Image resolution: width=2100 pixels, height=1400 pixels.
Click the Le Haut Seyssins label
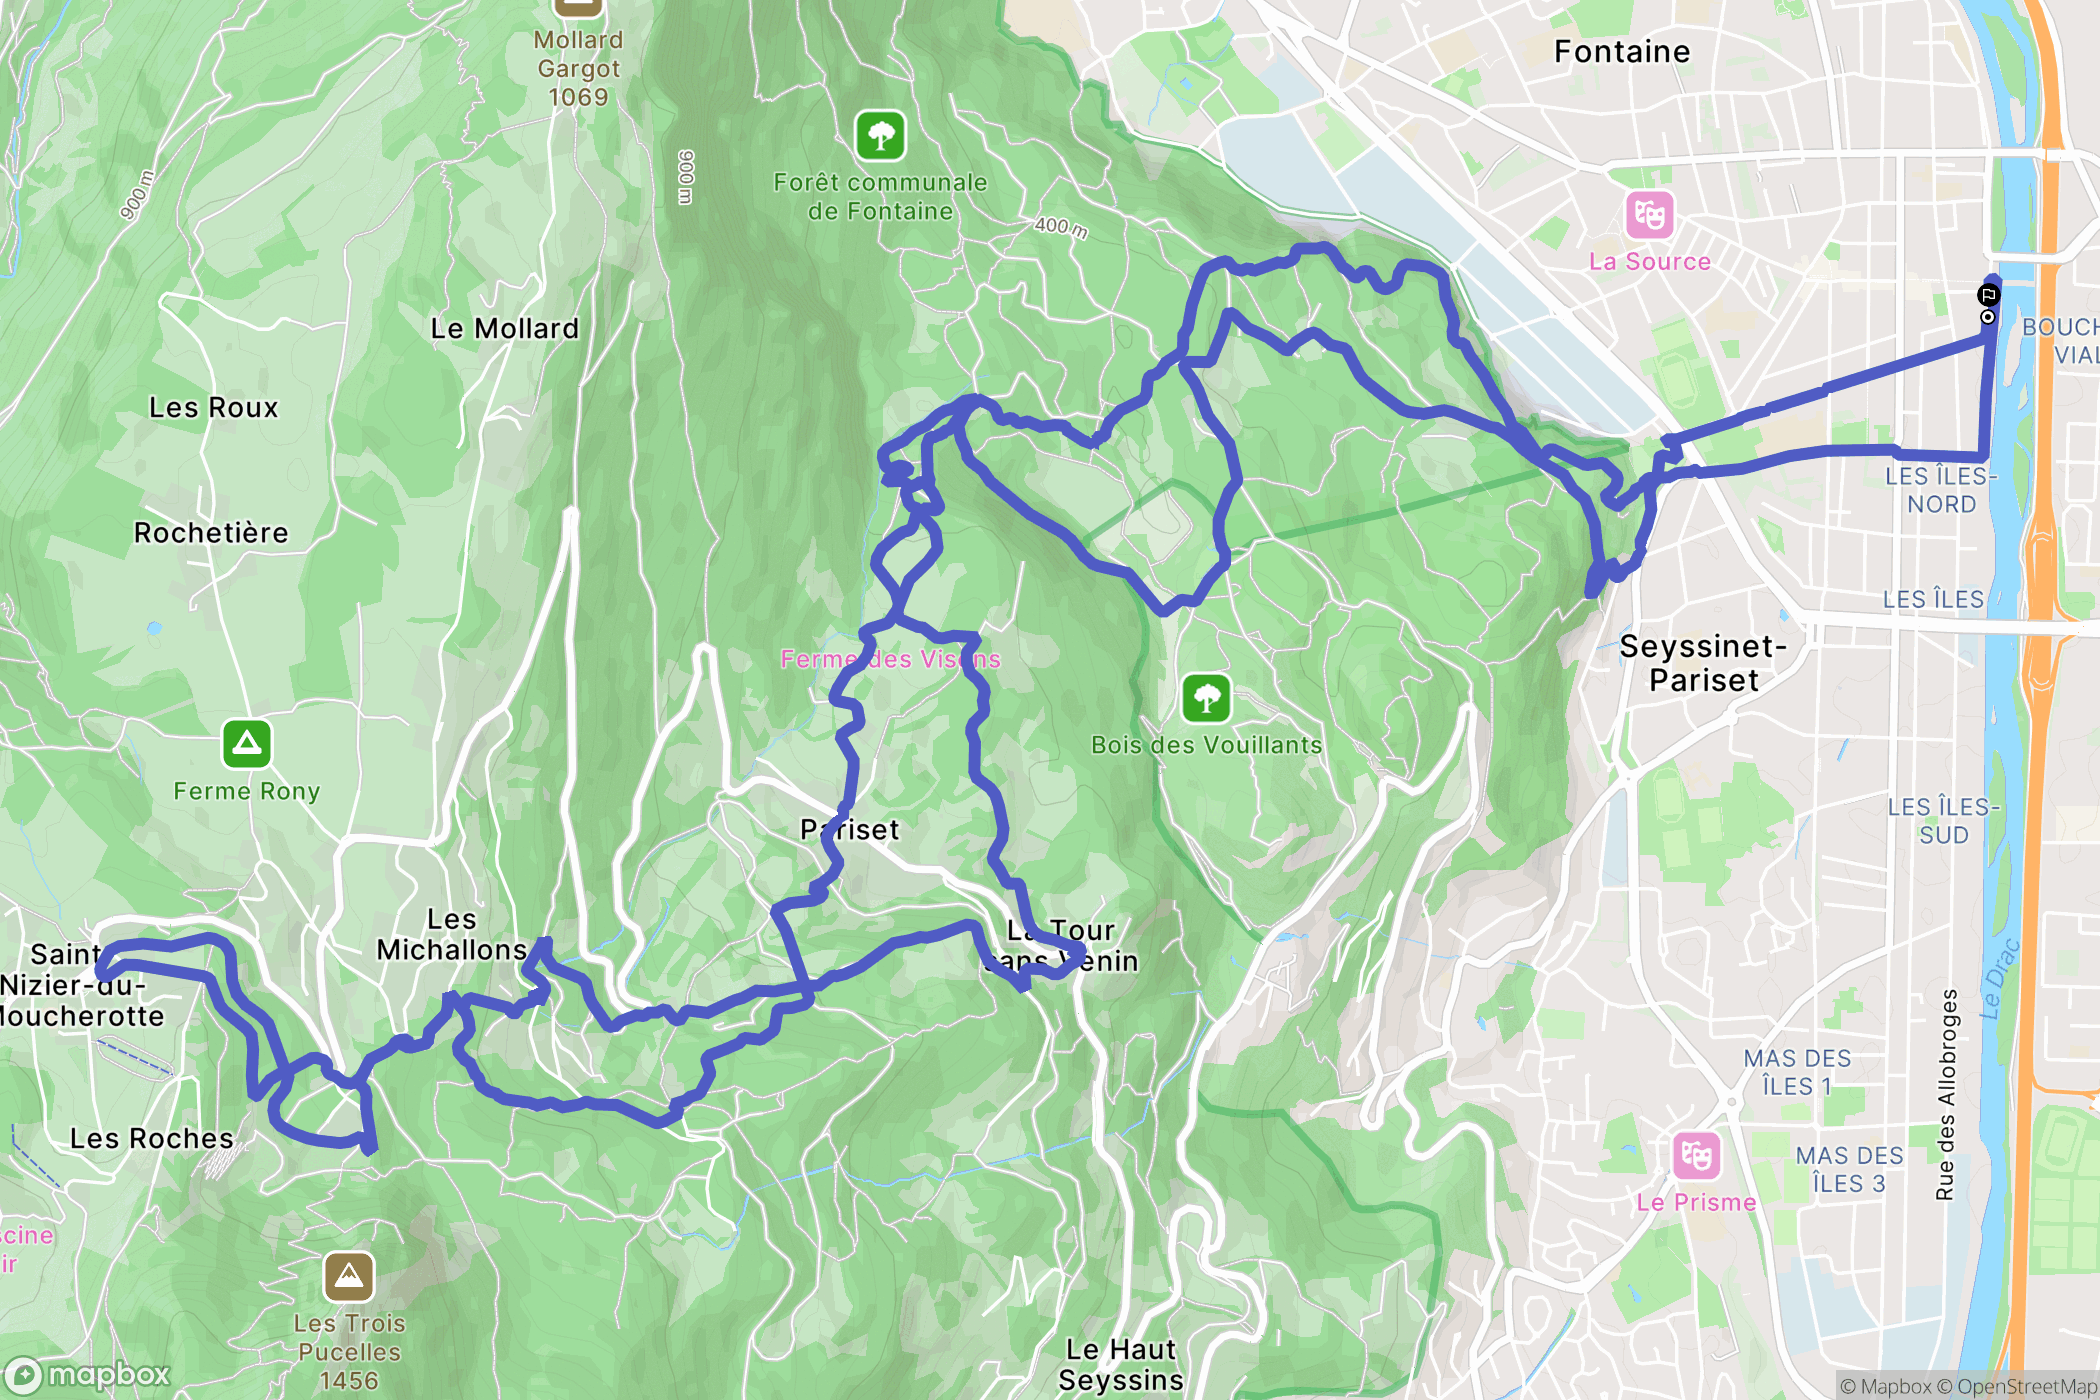click(x=1120, y=1364)
